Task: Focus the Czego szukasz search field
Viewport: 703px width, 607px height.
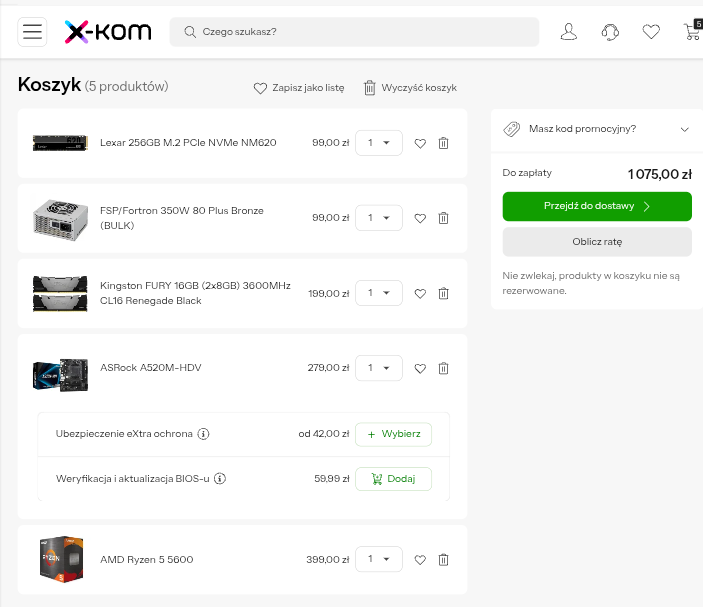Action: pyautogui.click(x=360, y=32)
